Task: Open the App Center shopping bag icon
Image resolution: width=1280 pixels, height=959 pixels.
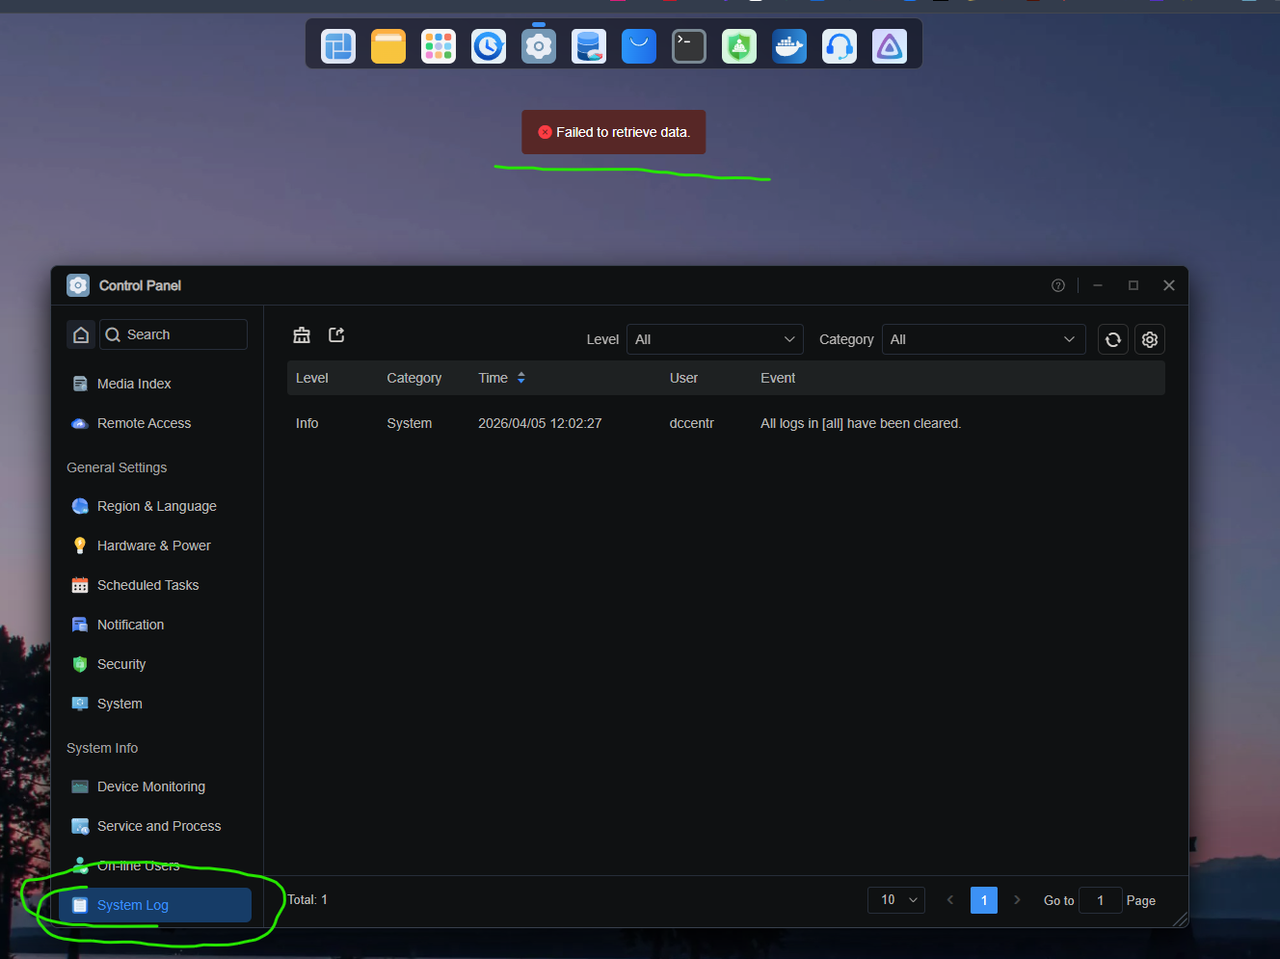Action: (638, 46)
